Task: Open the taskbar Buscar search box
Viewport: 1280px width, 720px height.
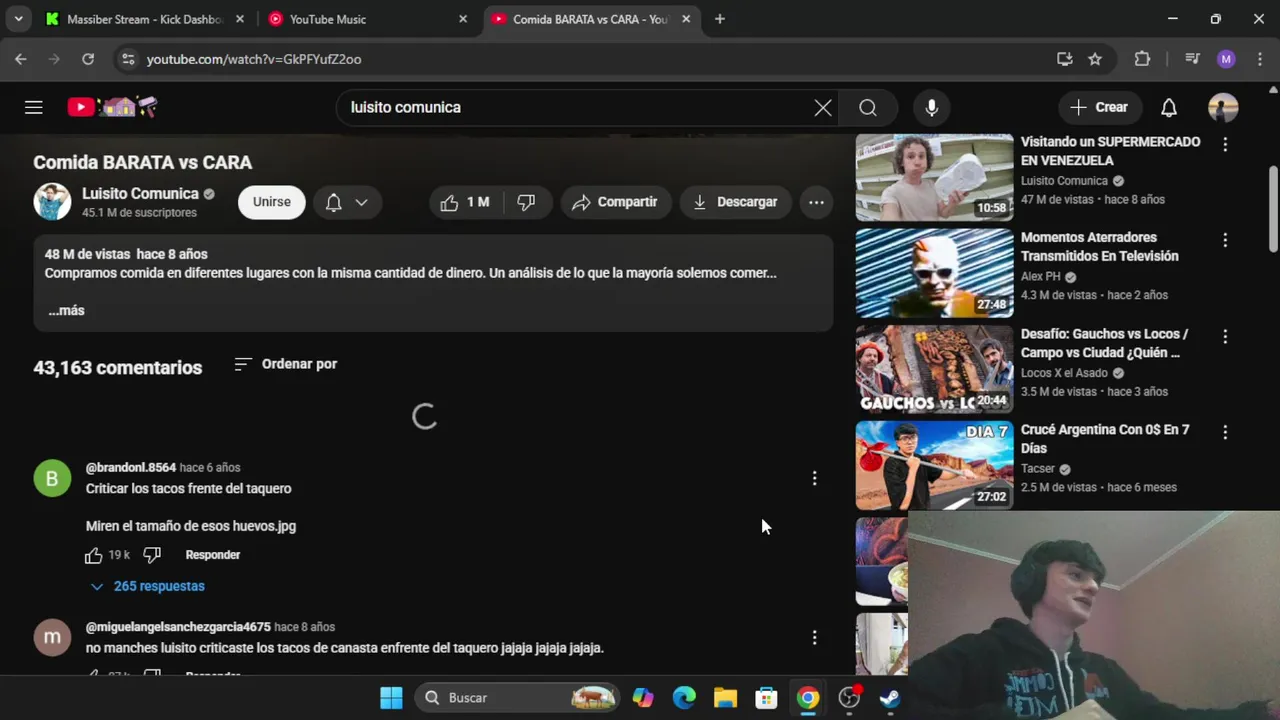Action: click(518, 698)
